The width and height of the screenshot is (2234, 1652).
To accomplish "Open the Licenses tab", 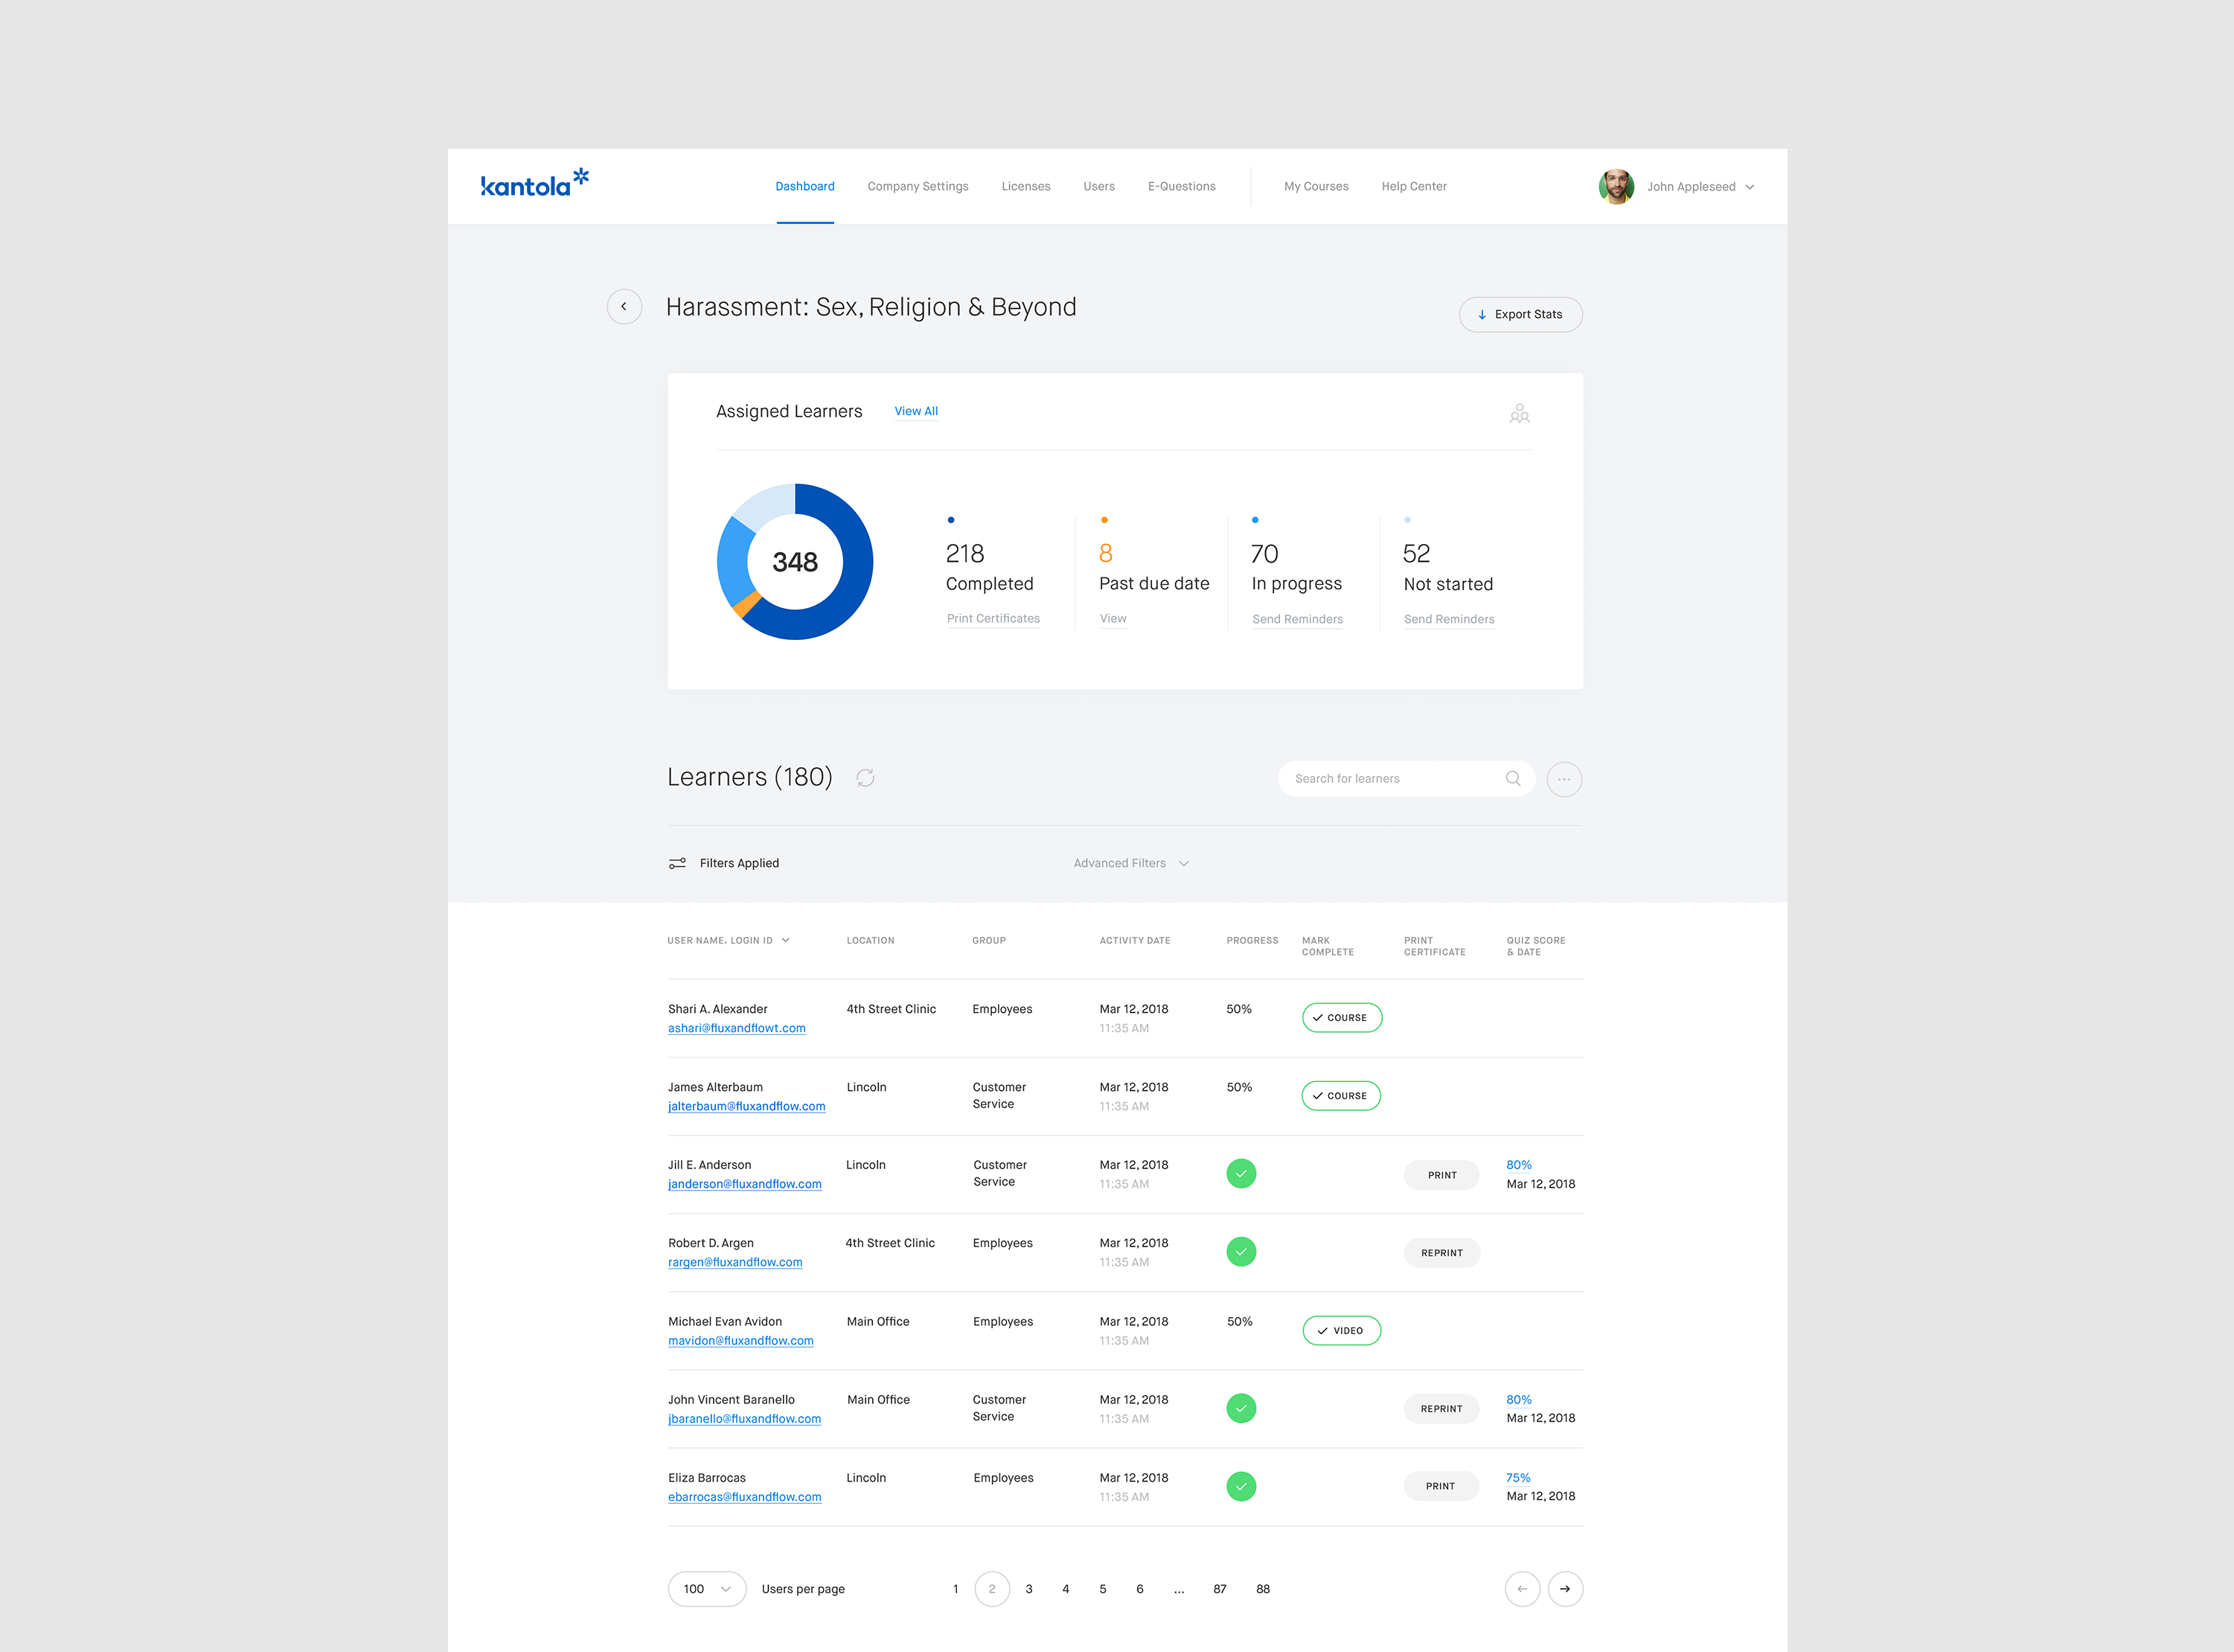I will click(x=1025, y=187).
